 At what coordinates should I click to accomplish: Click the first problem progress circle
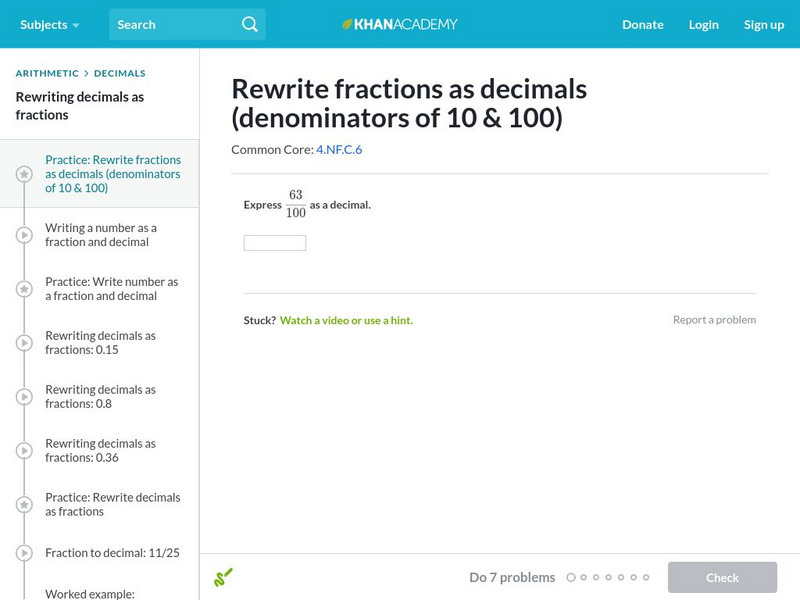571,577
